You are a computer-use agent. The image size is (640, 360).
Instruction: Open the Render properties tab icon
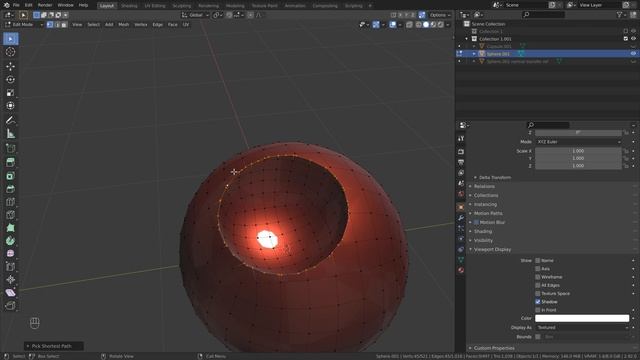coord(461,151)
